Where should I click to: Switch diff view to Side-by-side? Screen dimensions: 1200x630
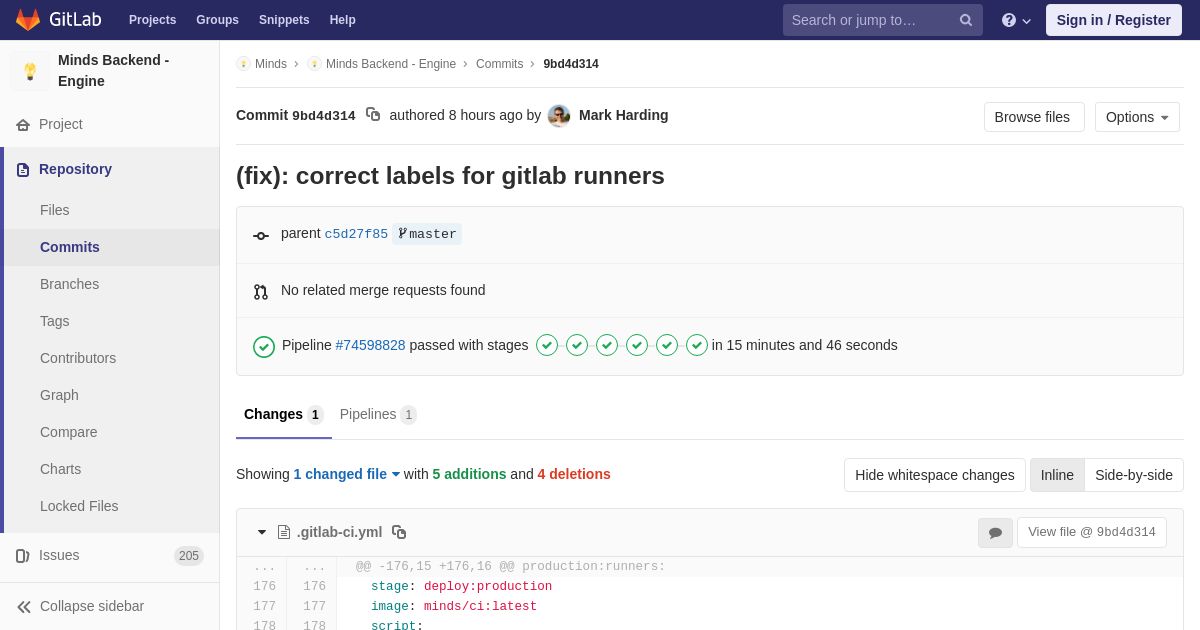coord(1133,475)
